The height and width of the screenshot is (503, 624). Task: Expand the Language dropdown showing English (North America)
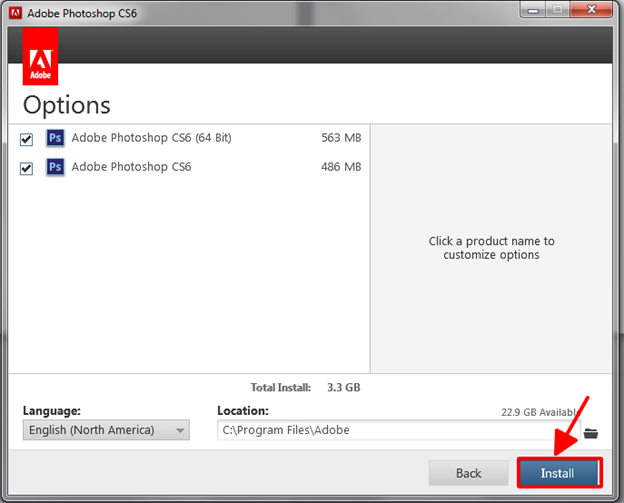[105, 431]
